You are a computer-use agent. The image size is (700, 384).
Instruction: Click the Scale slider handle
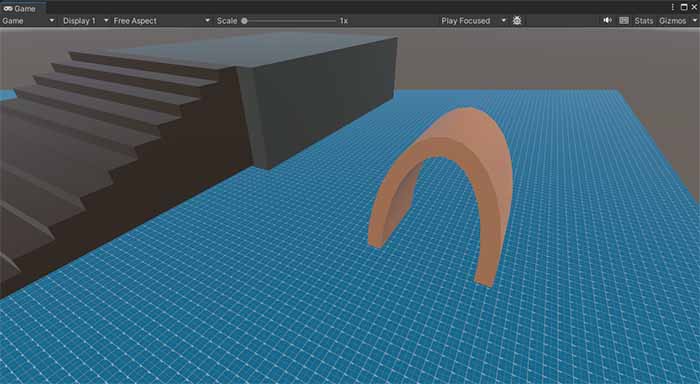click(244, 21)
